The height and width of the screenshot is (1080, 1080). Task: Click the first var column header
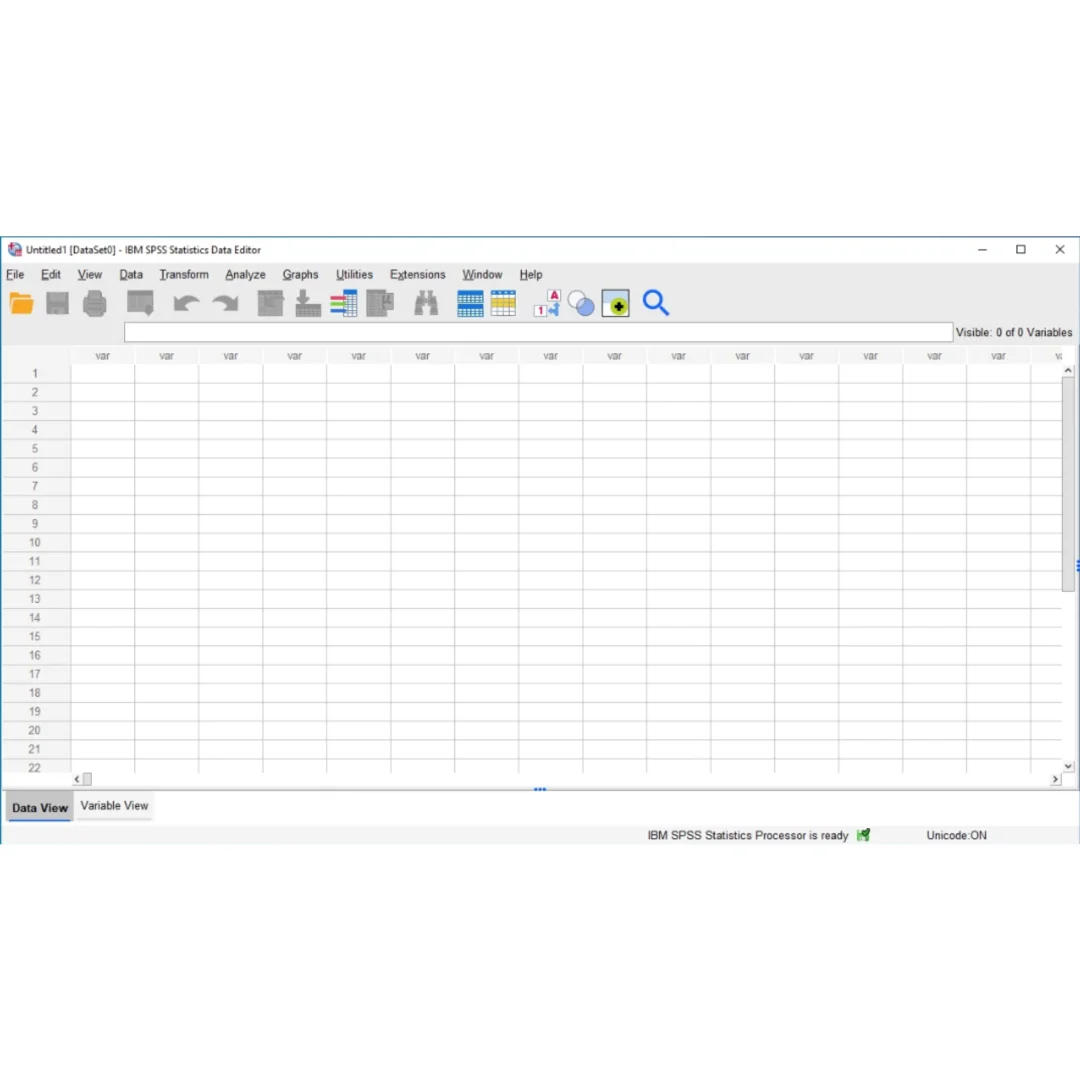pyautogui.click(x=102, y=356)
